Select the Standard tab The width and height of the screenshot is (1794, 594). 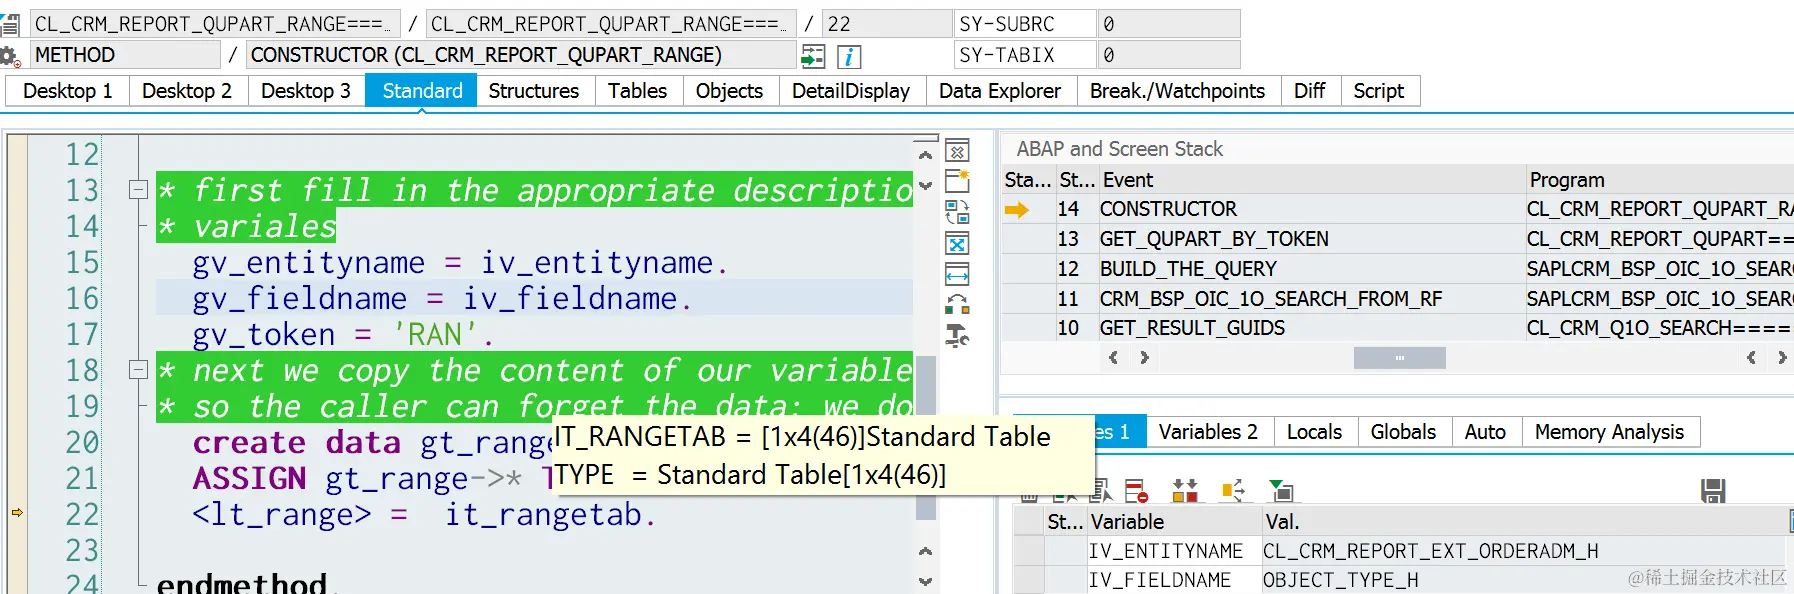coord(422,91)
